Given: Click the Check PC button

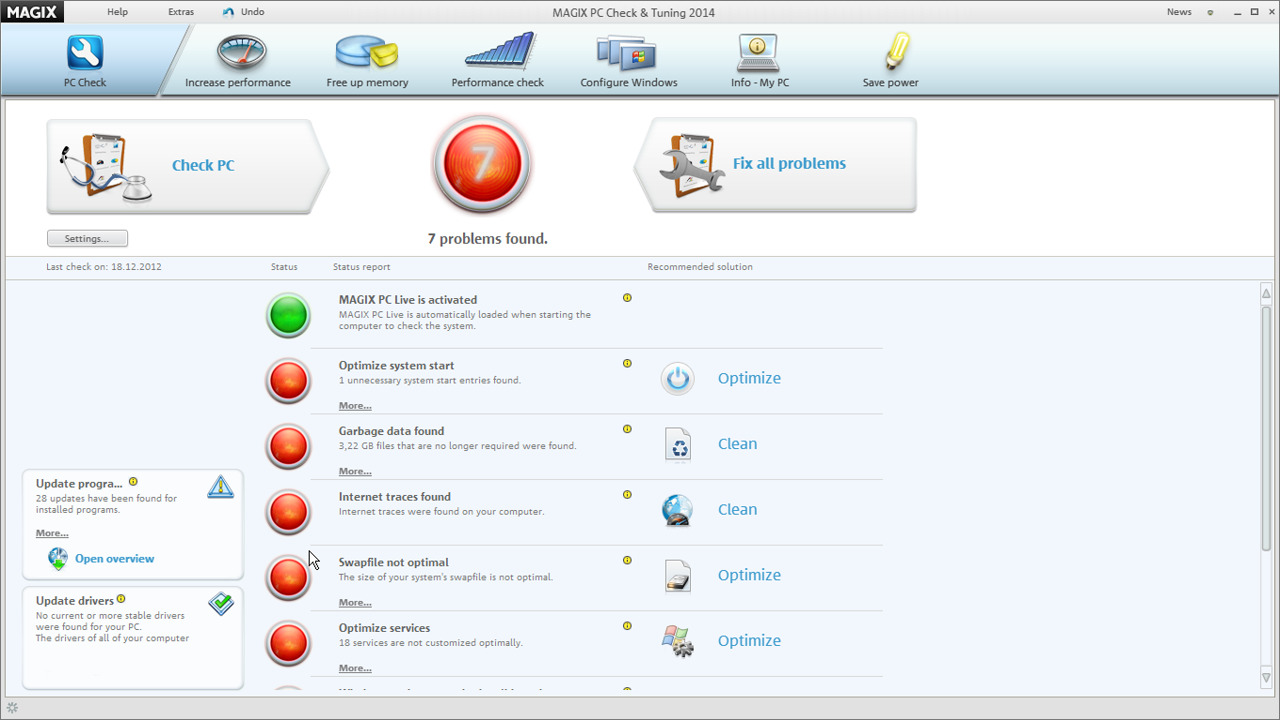Looking at the screenshot, I should point(187,166).
